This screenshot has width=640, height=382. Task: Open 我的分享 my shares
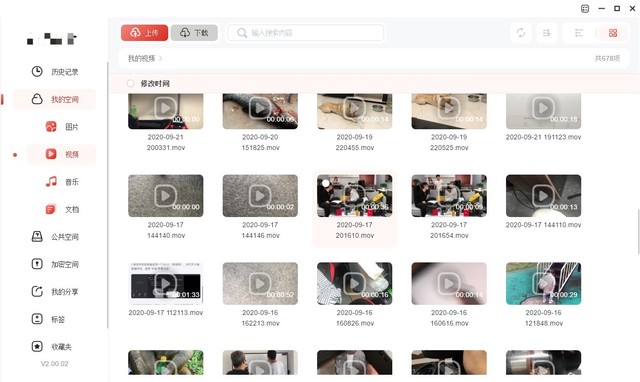(55, 292)
